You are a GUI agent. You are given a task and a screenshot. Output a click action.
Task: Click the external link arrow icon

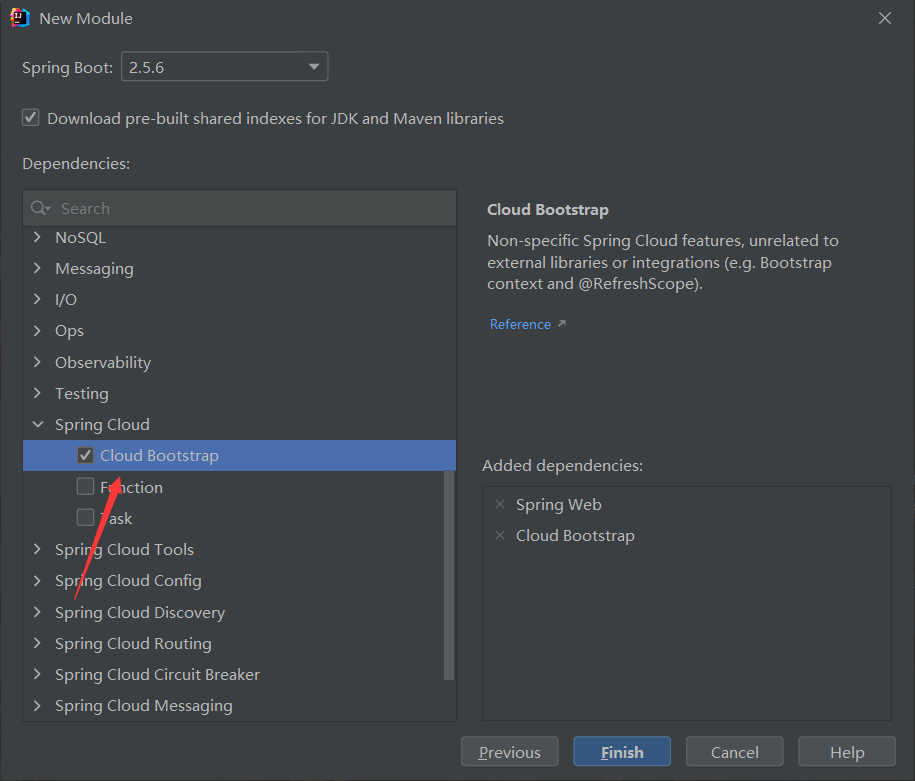click(x=561, y=323)
